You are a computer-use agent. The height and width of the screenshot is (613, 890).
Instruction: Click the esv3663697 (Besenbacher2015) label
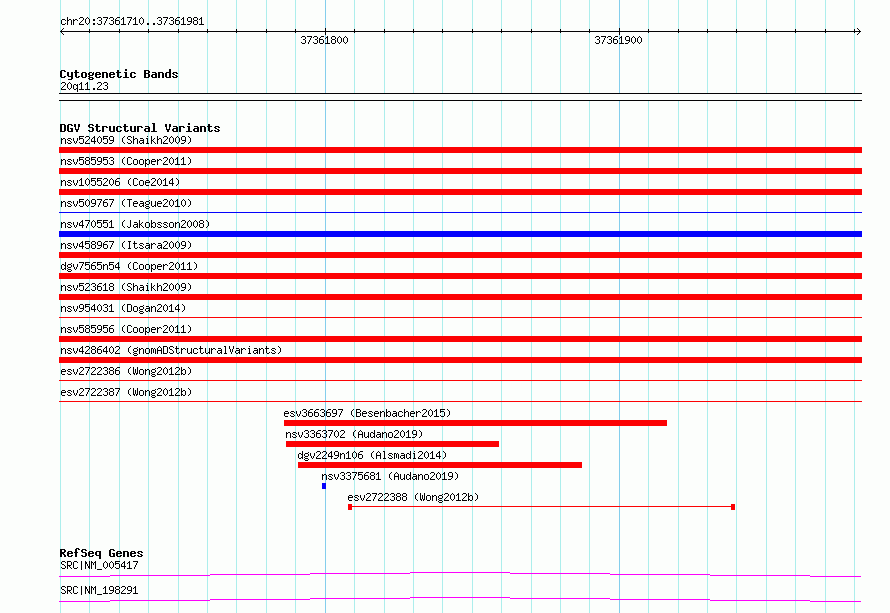pos(367,413)
